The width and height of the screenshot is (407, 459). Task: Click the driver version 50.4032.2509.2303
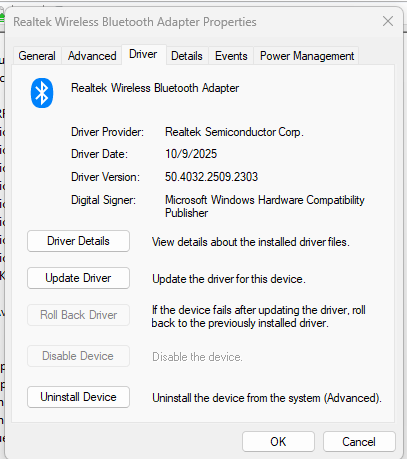pos(211,177)
